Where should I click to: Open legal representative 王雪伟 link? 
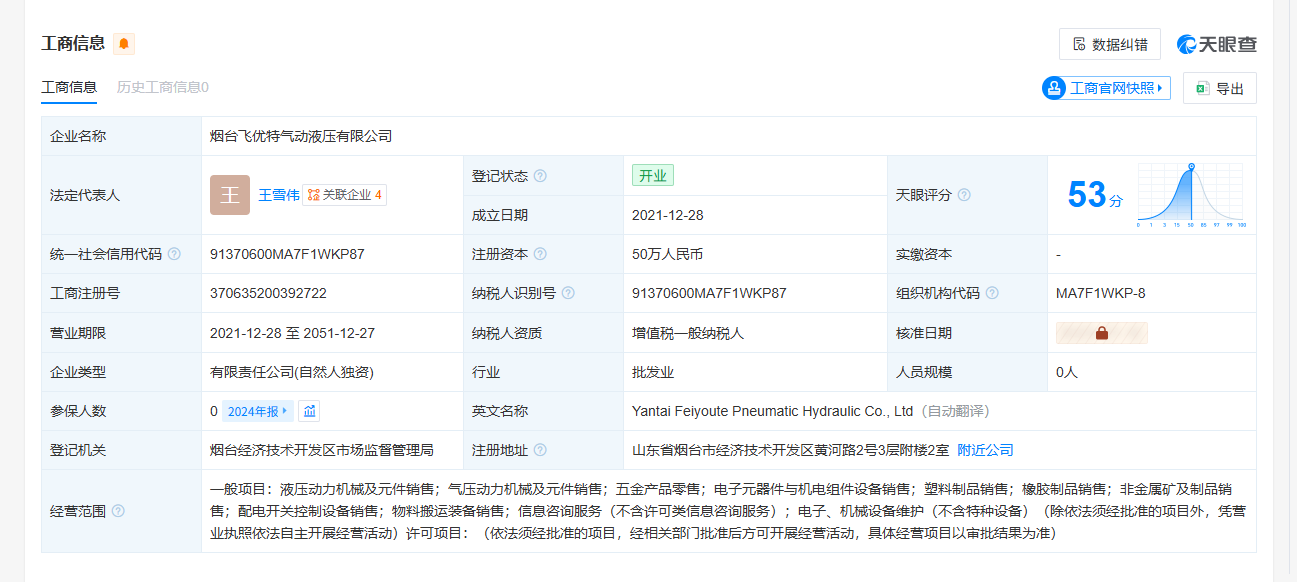[x=279, y=195]
